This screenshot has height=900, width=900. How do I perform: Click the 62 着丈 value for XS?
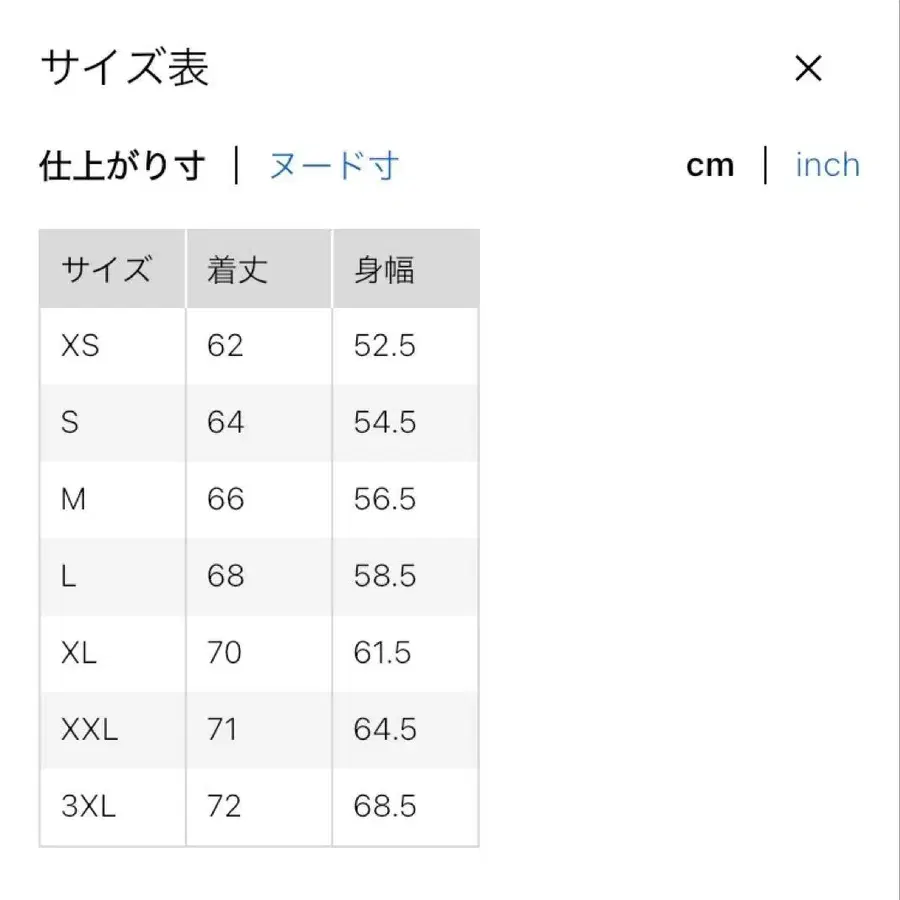[x=224, y=345]
